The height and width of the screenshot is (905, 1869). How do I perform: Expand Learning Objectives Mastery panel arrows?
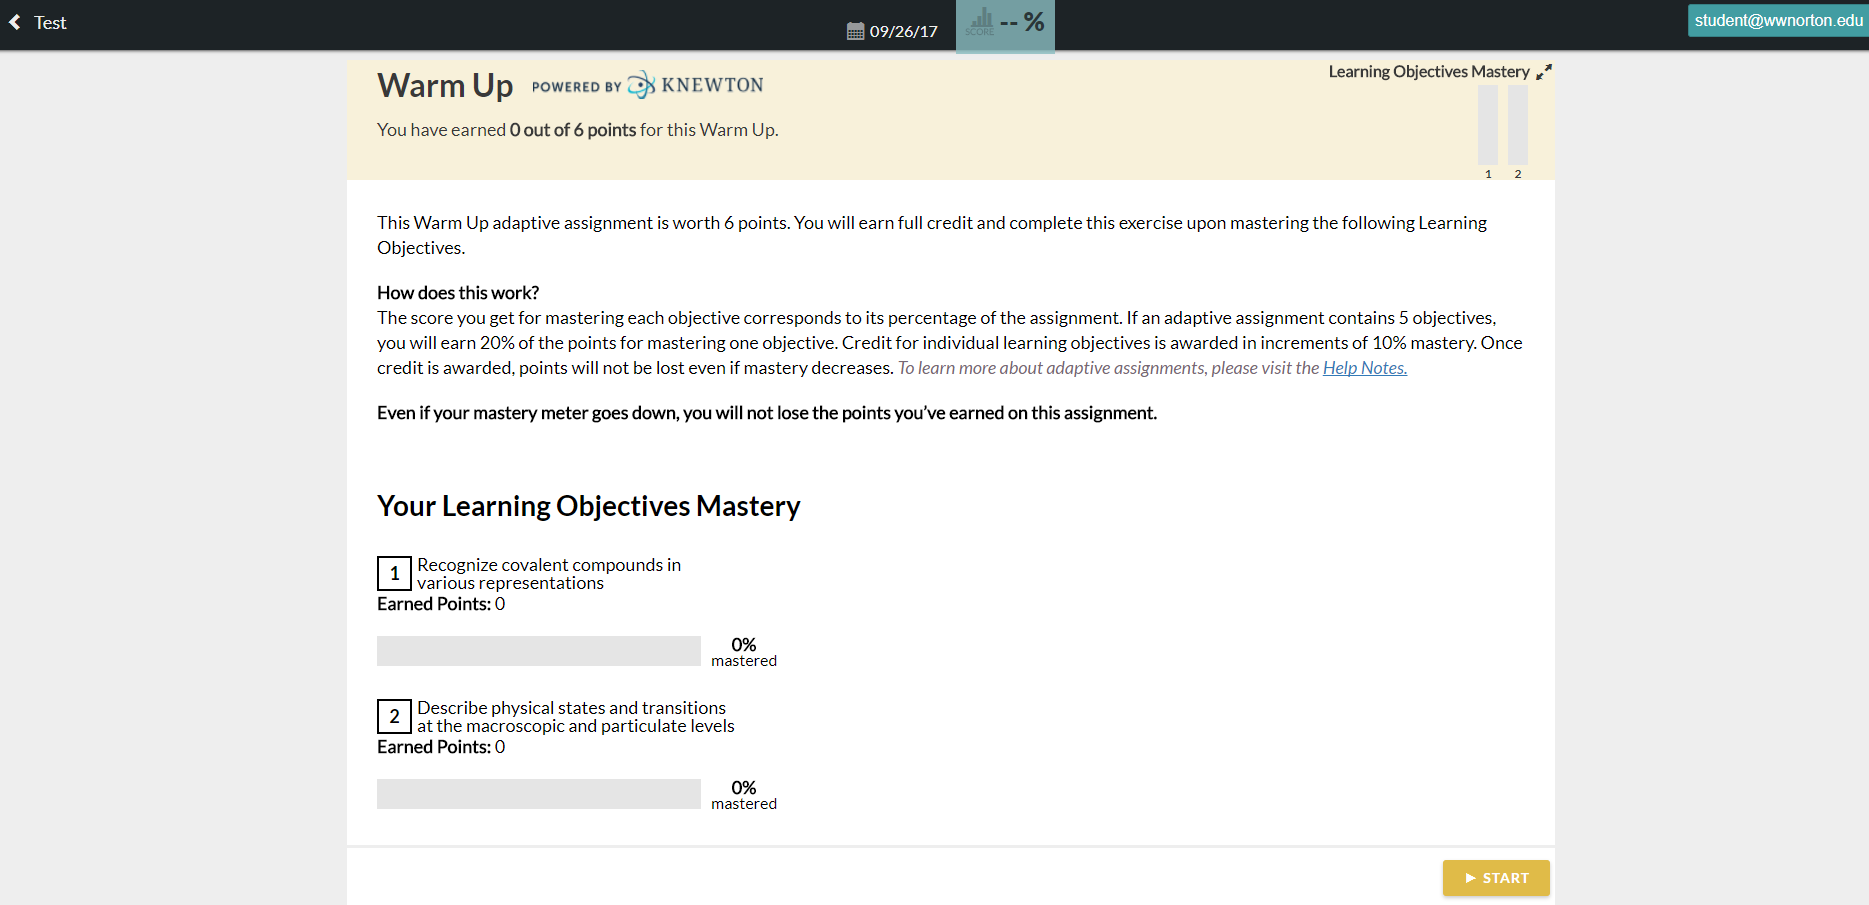[1544, 72]
